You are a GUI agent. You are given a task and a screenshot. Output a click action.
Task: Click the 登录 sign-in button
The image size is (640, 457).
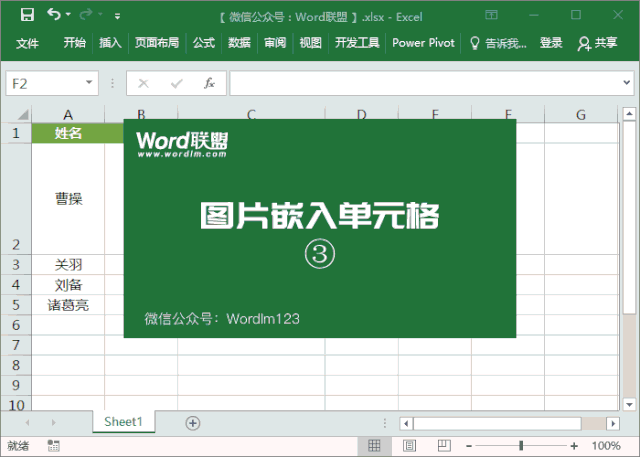tap(551, 43)
